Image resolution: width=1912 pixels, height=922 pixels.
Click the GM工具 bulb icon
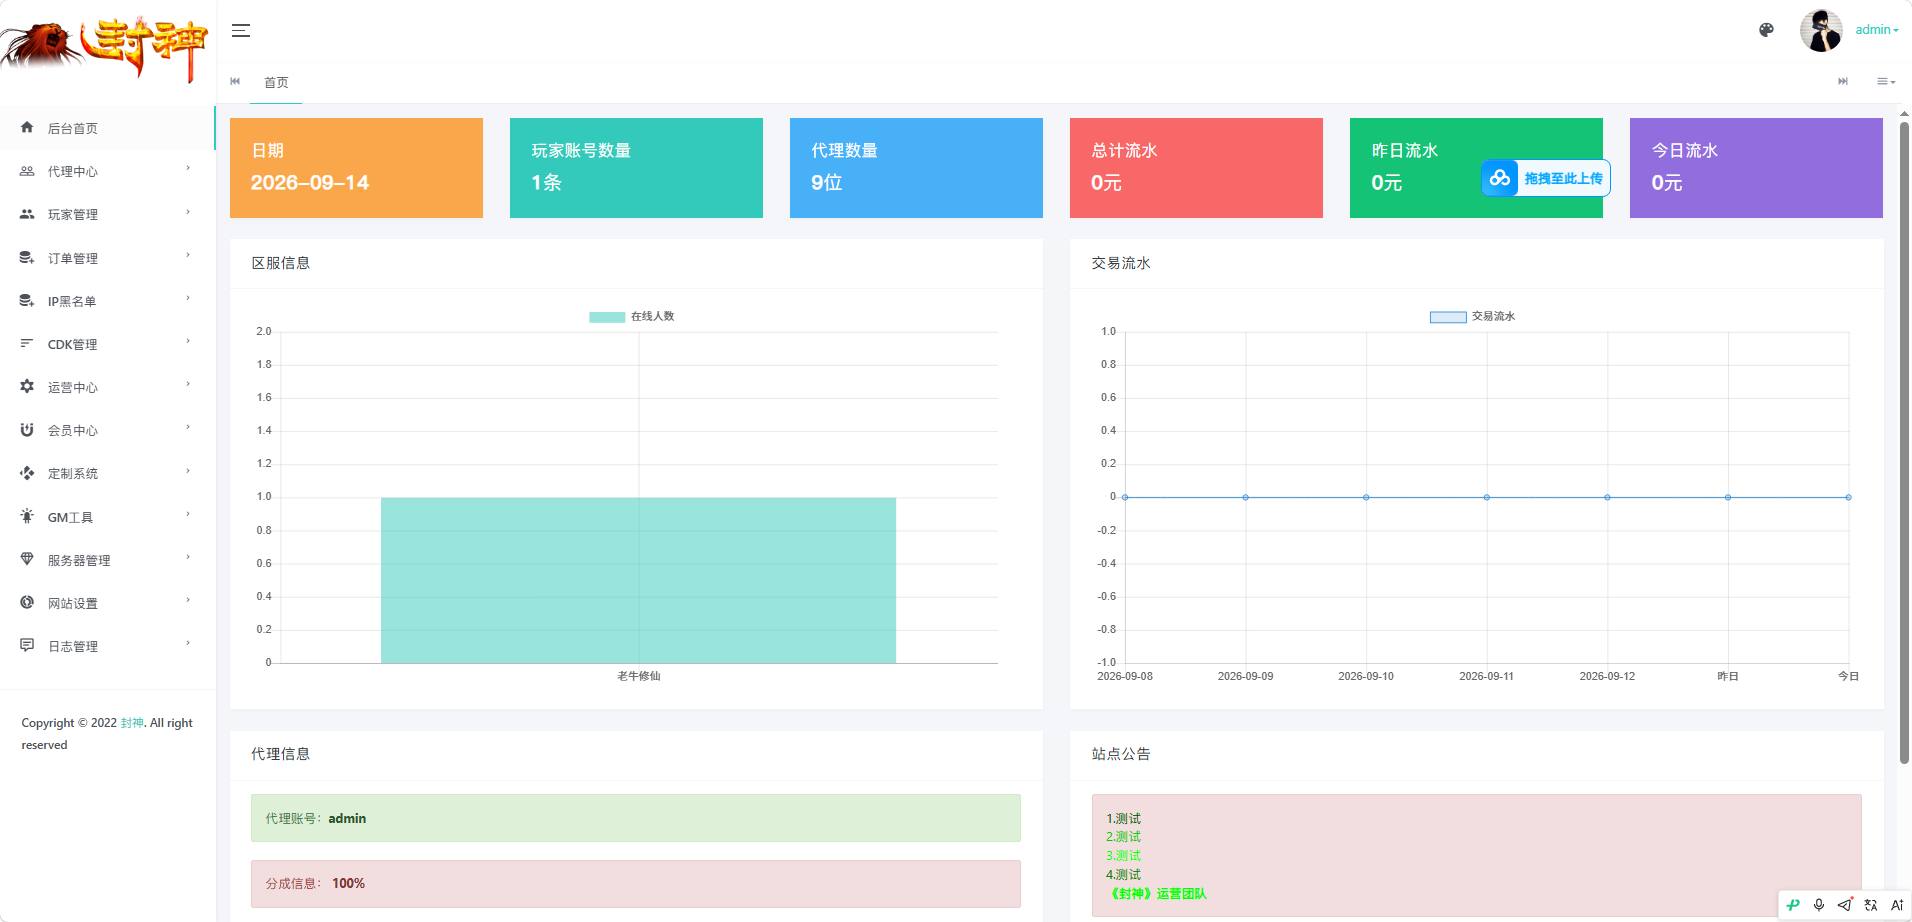coord(27,516)
